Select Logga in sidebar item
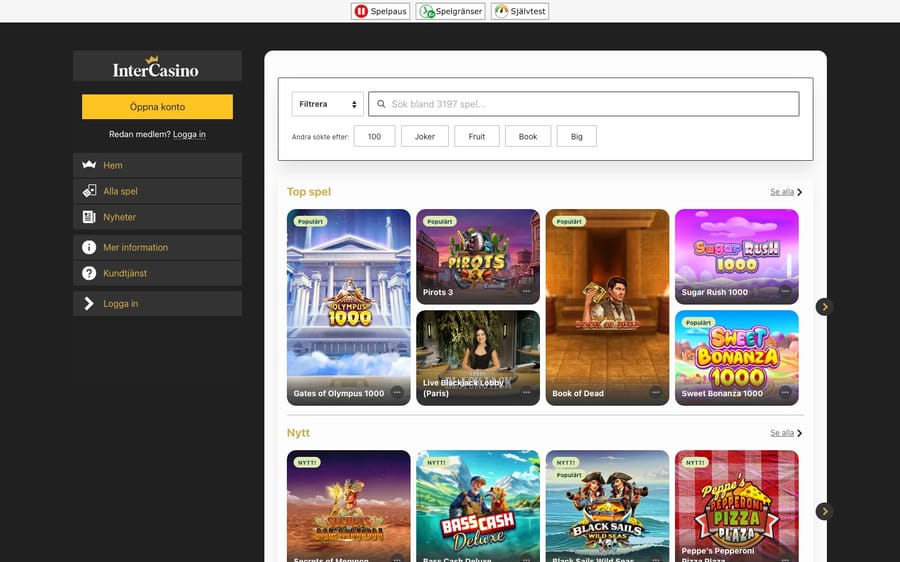The width and height of the screenshot is (900, 562). (157, 304)
